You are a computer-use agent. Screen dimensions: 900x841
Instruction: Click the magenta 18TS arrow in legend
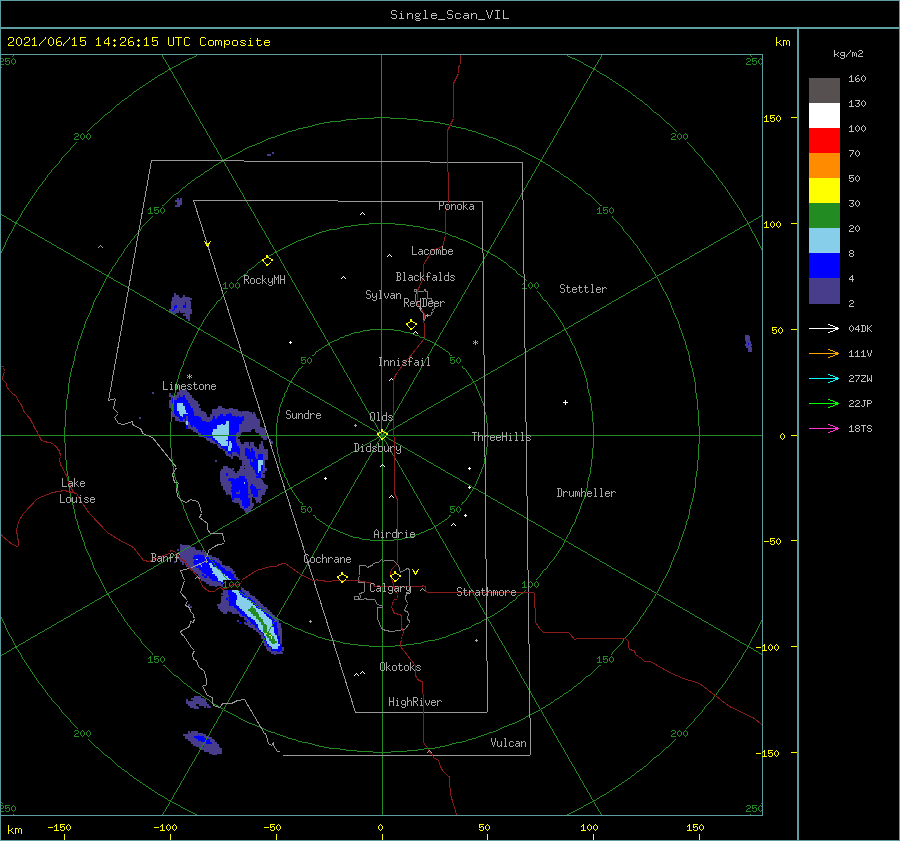tap(824, 428)
